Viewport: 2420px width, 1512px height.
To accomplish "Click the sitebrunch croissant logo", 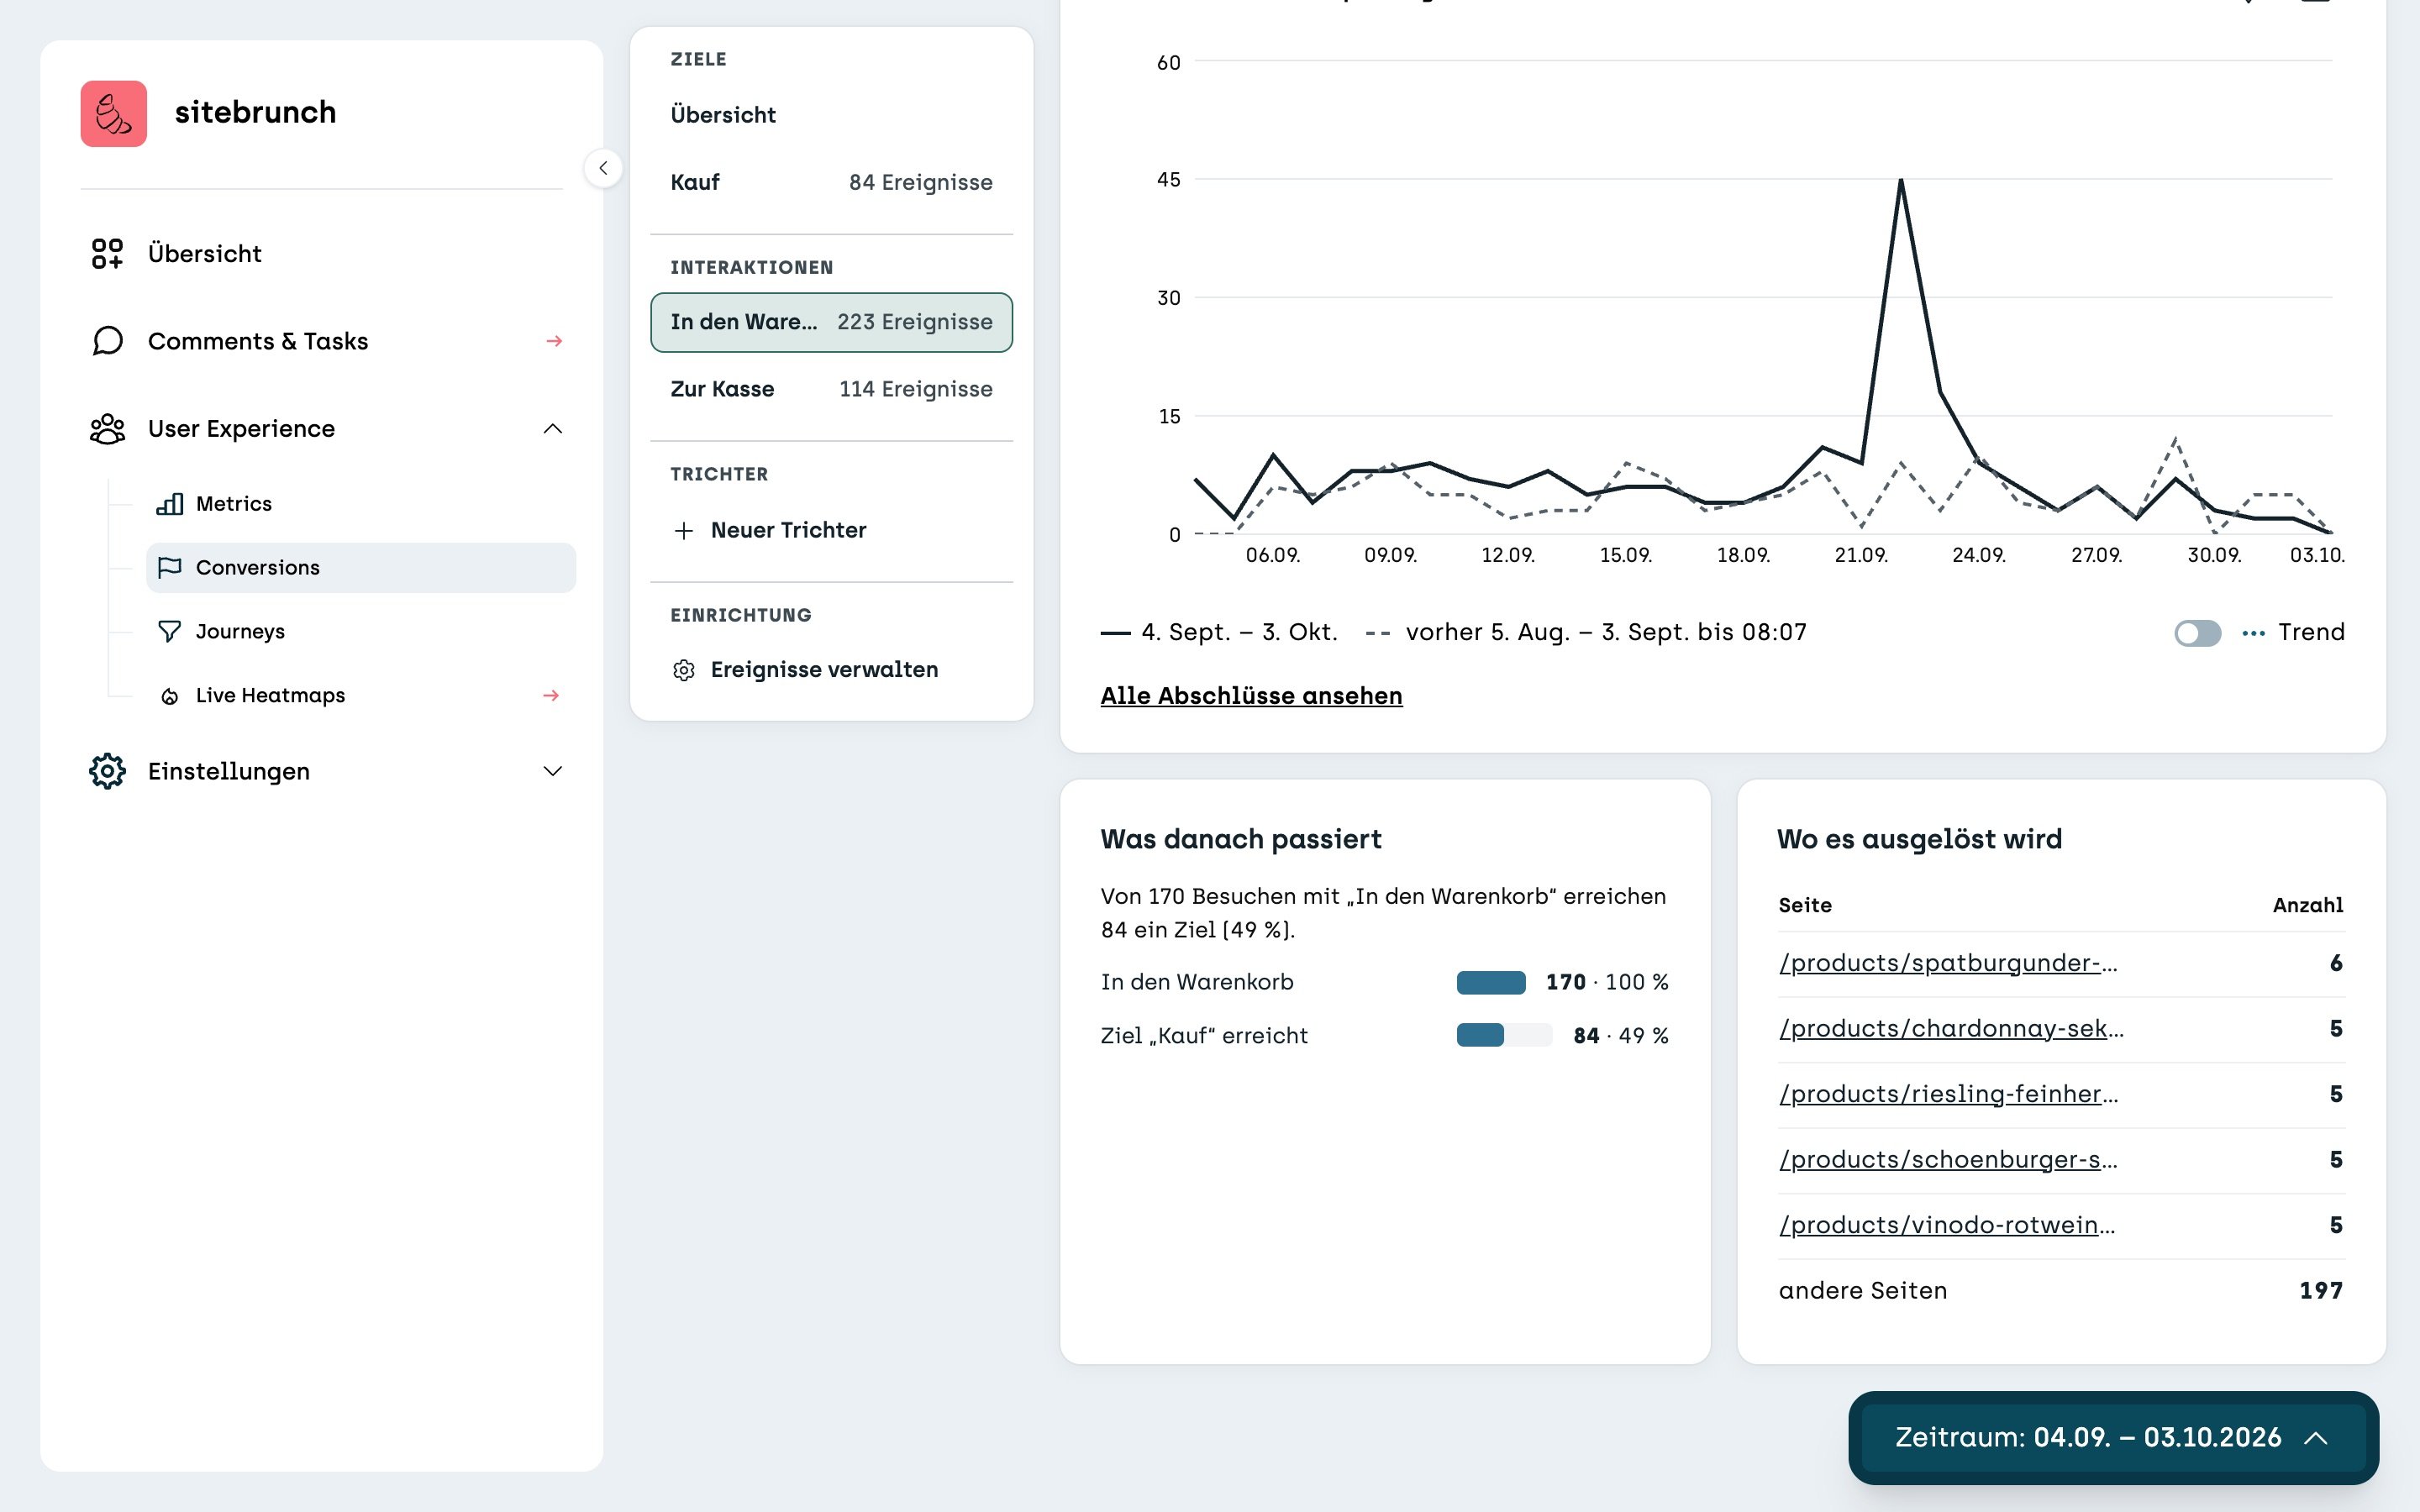I will [113, 113].
